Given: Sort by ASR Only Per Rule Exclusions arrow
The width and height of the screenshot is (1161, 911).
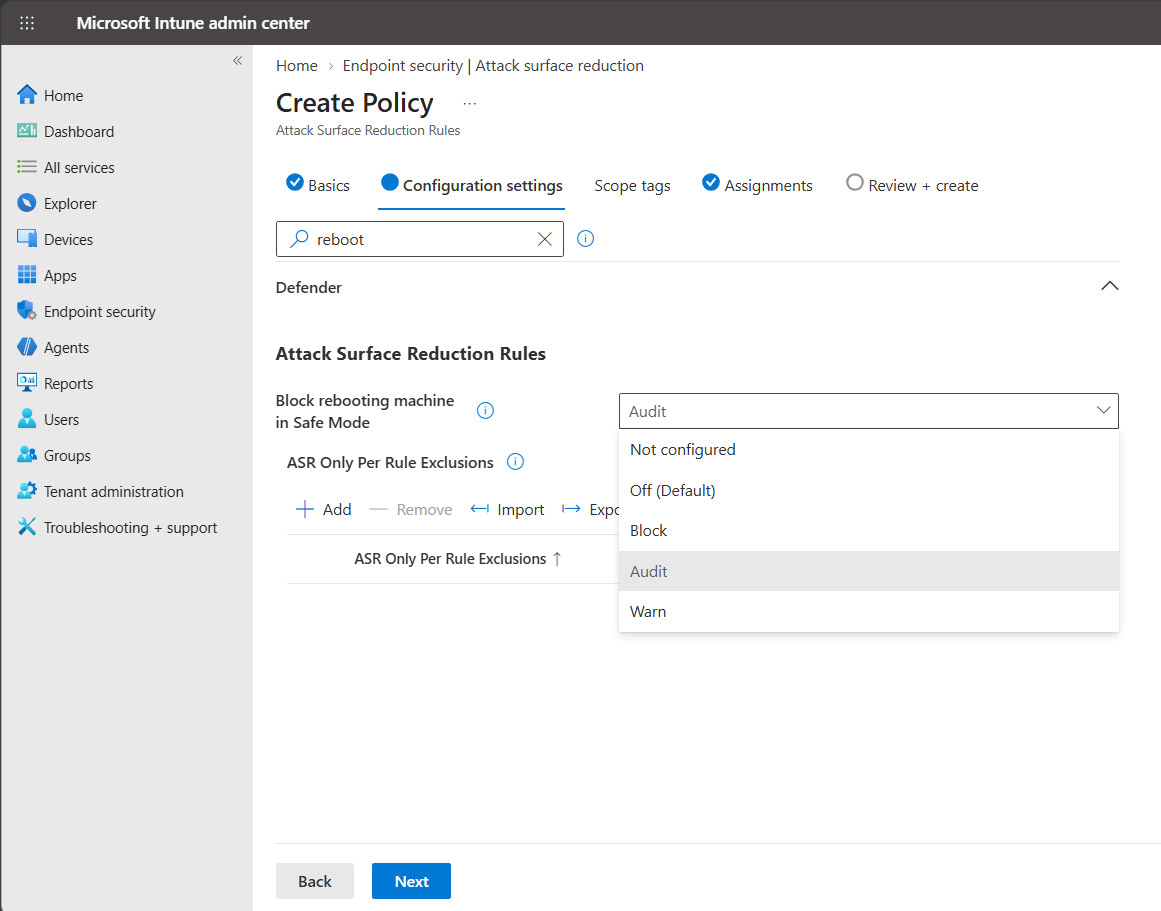Looking at the screenshot, I should click(x=557, y=558).
